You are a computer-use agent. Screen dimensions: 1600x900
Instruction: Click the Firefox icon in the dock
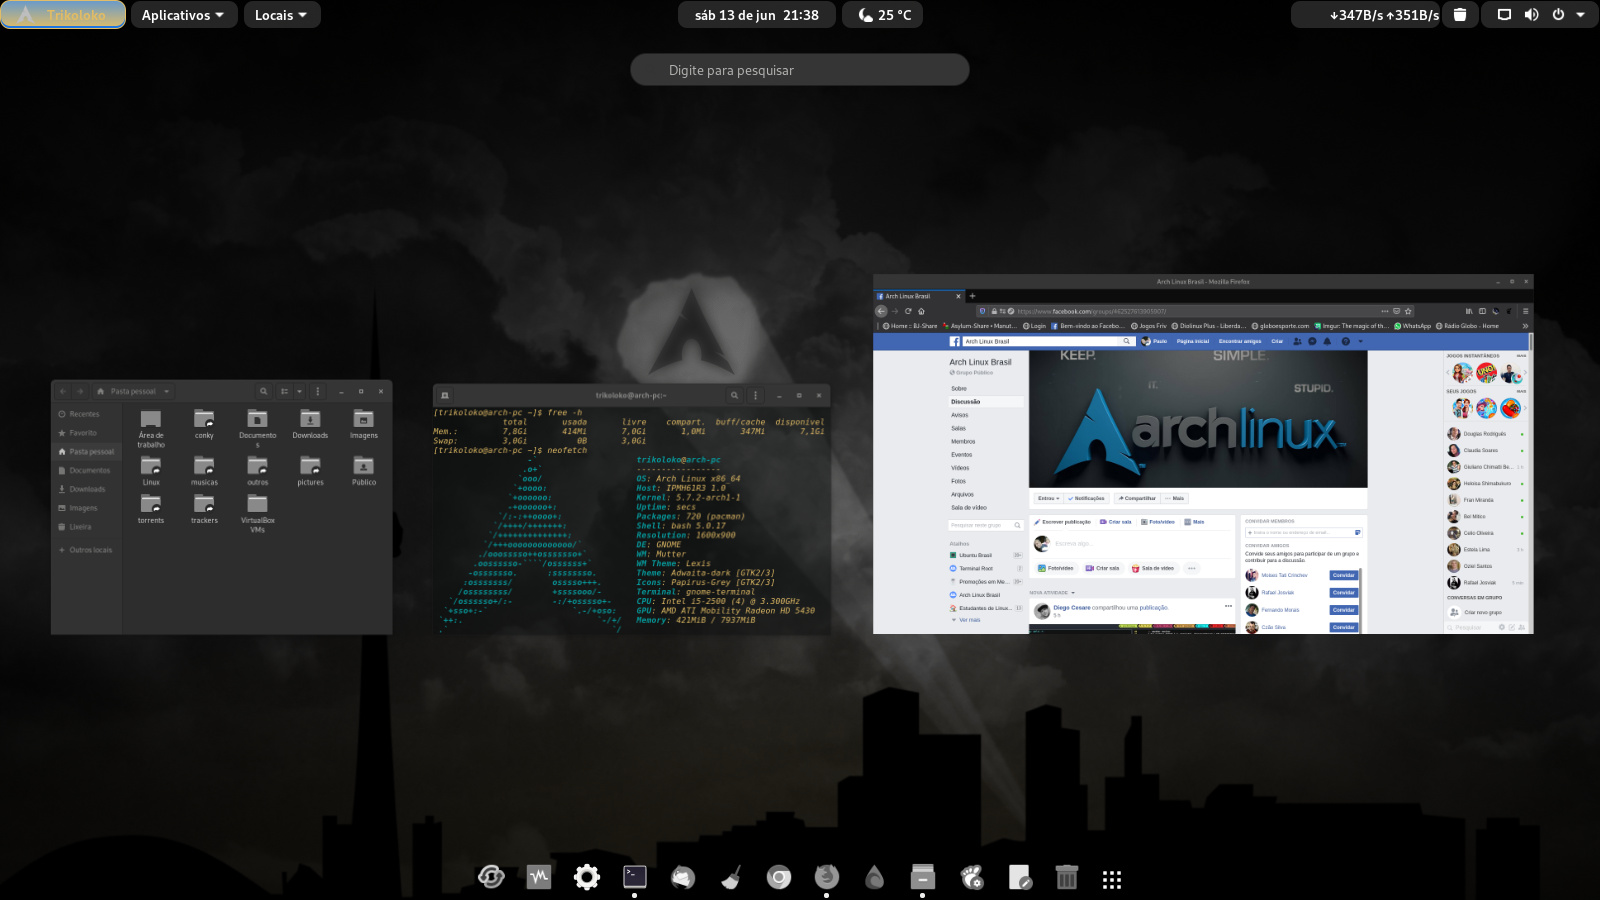[827, 878]
